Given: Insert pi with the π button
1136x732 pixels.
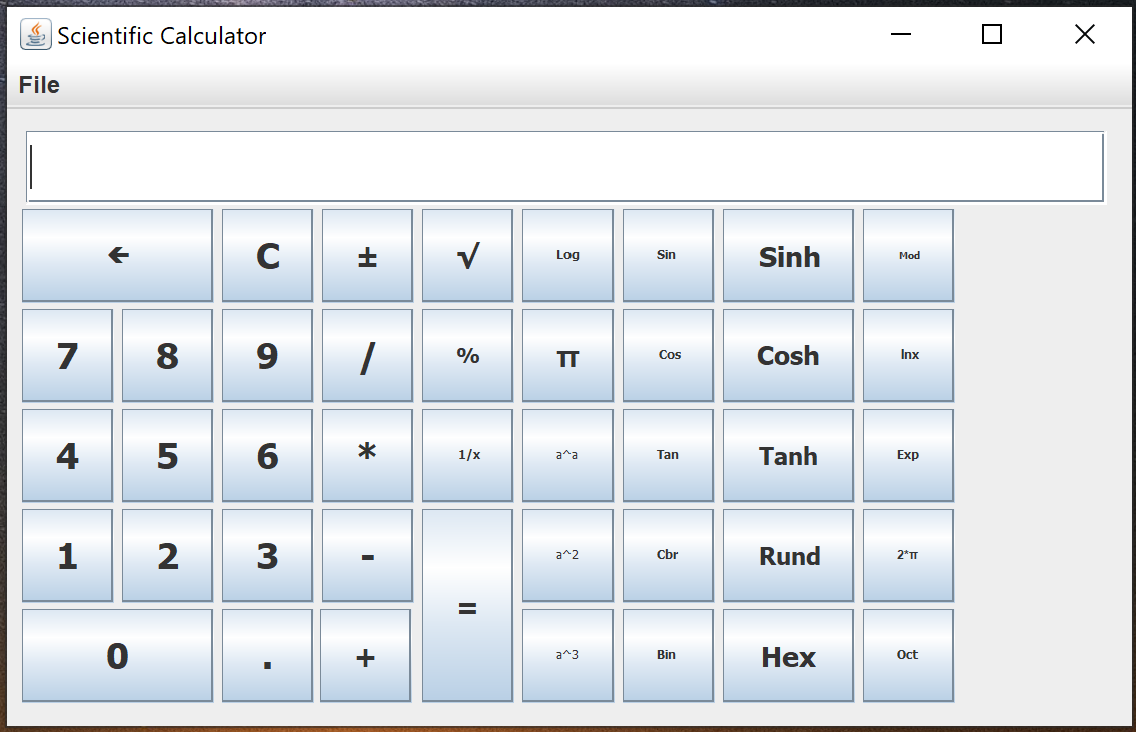Looking at the screenshot, I should (567, 355).
